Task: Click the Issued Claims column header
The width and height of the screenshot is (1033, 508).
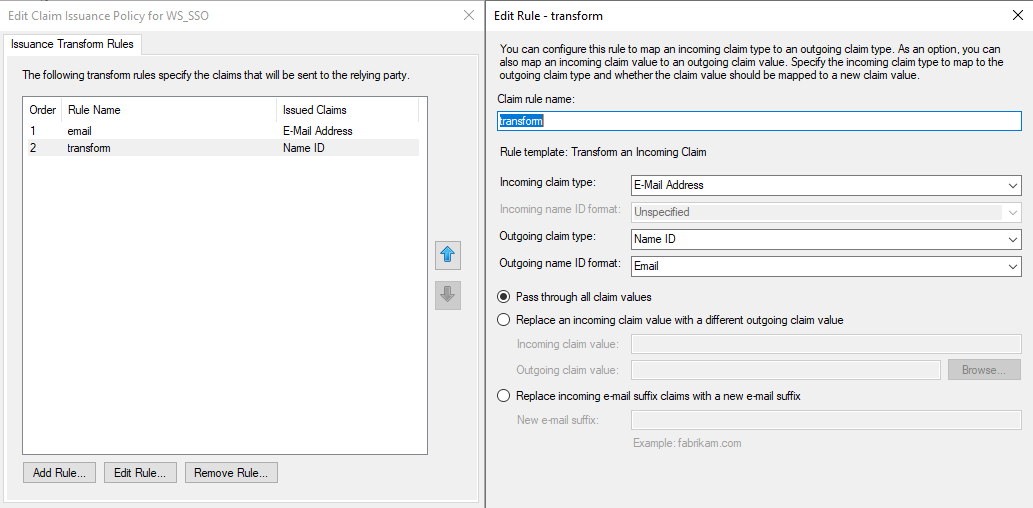Action: tap(347, 110)
